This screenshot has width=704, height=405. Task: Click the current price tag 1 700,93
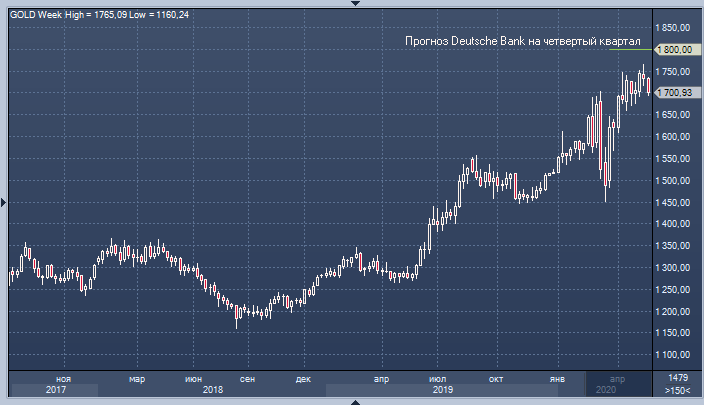[675, 93]
